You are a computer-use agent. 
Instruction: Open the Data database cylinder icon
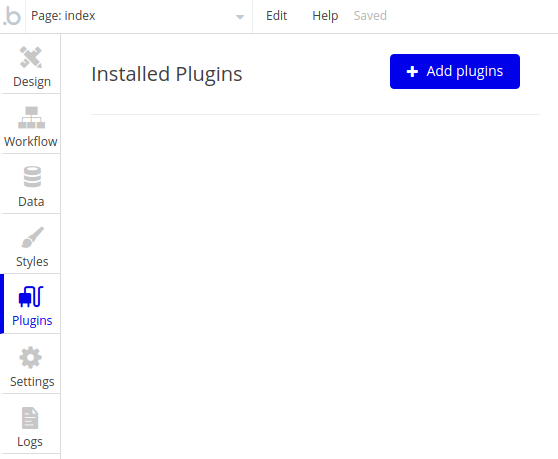32,176
